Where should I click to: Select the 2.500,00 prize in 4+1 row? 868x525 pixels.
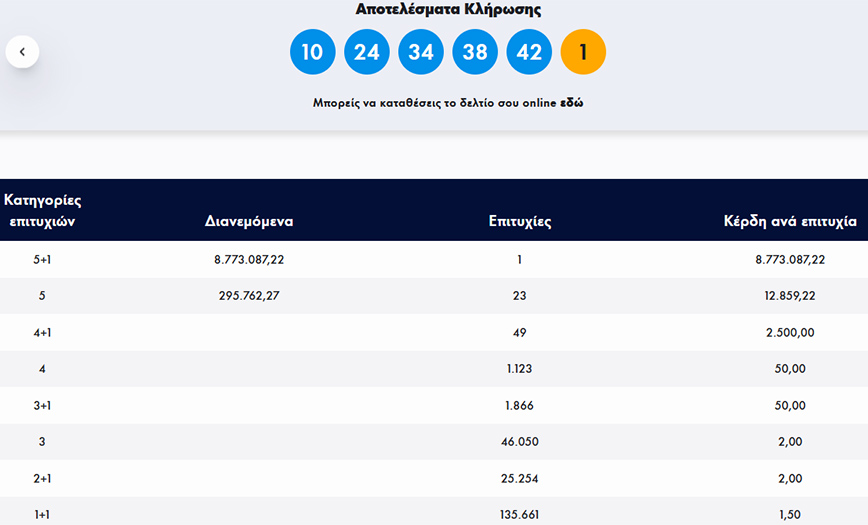[790, 332]
